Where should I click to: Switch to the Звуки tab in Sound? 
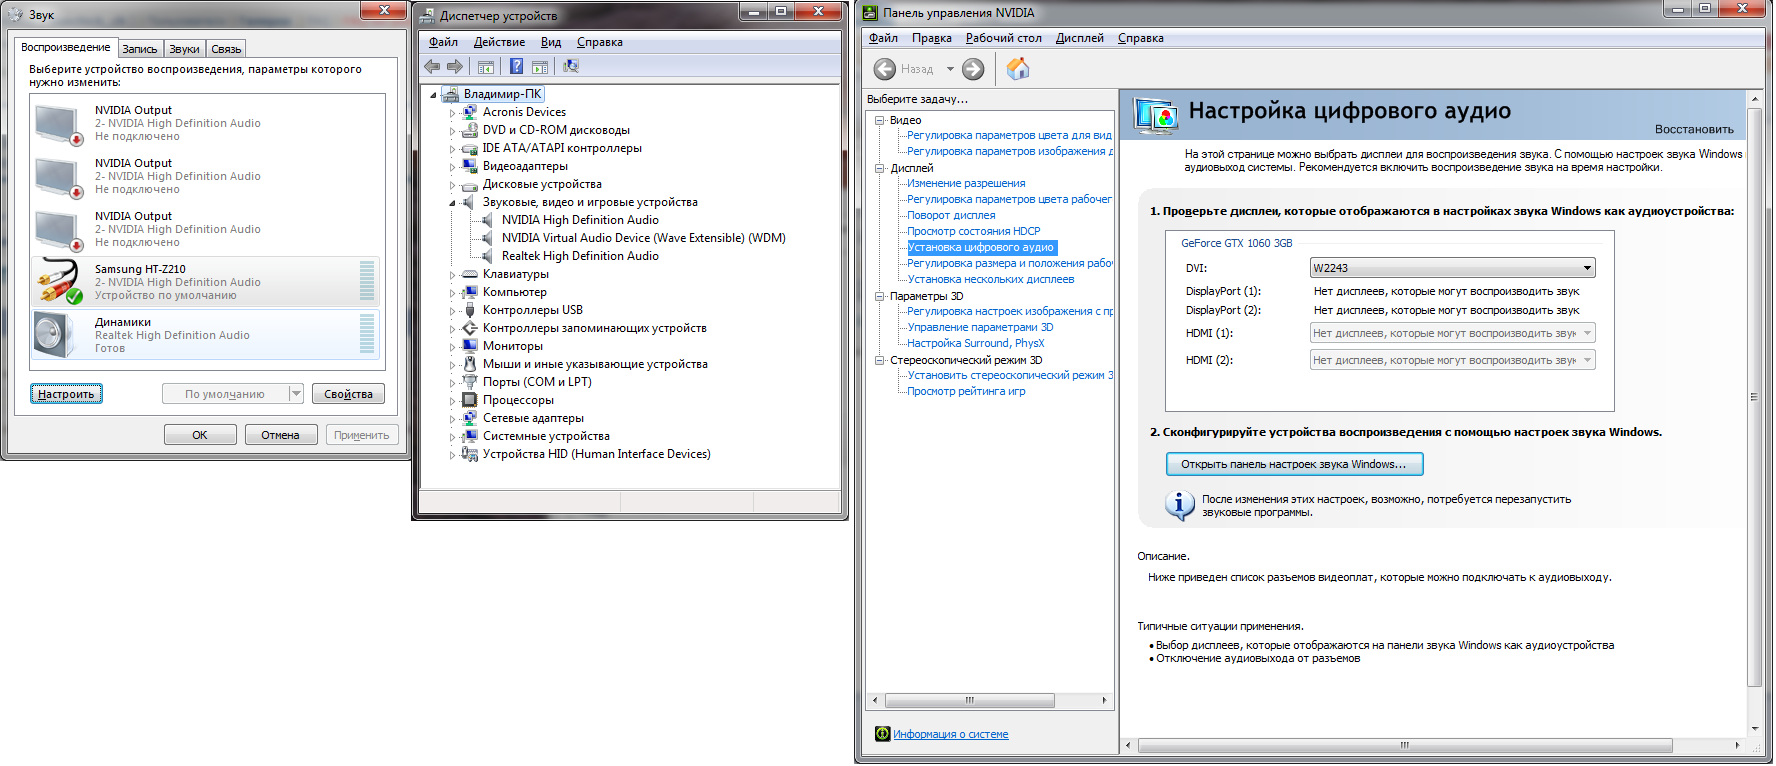(184, 49)
